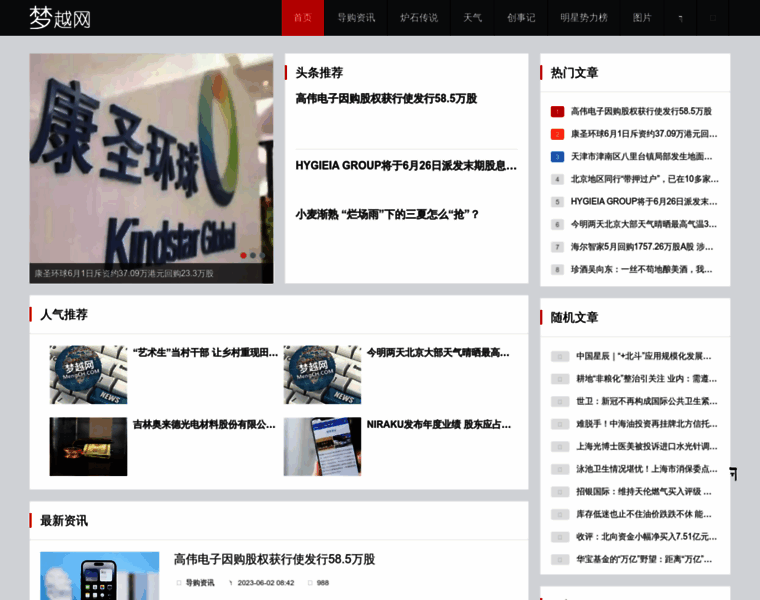Viewport: 760px width, 600px height.
Task: Open the random article 世卫：新冠不再构成国际公共卫生紧
Action: coord(647,401)
